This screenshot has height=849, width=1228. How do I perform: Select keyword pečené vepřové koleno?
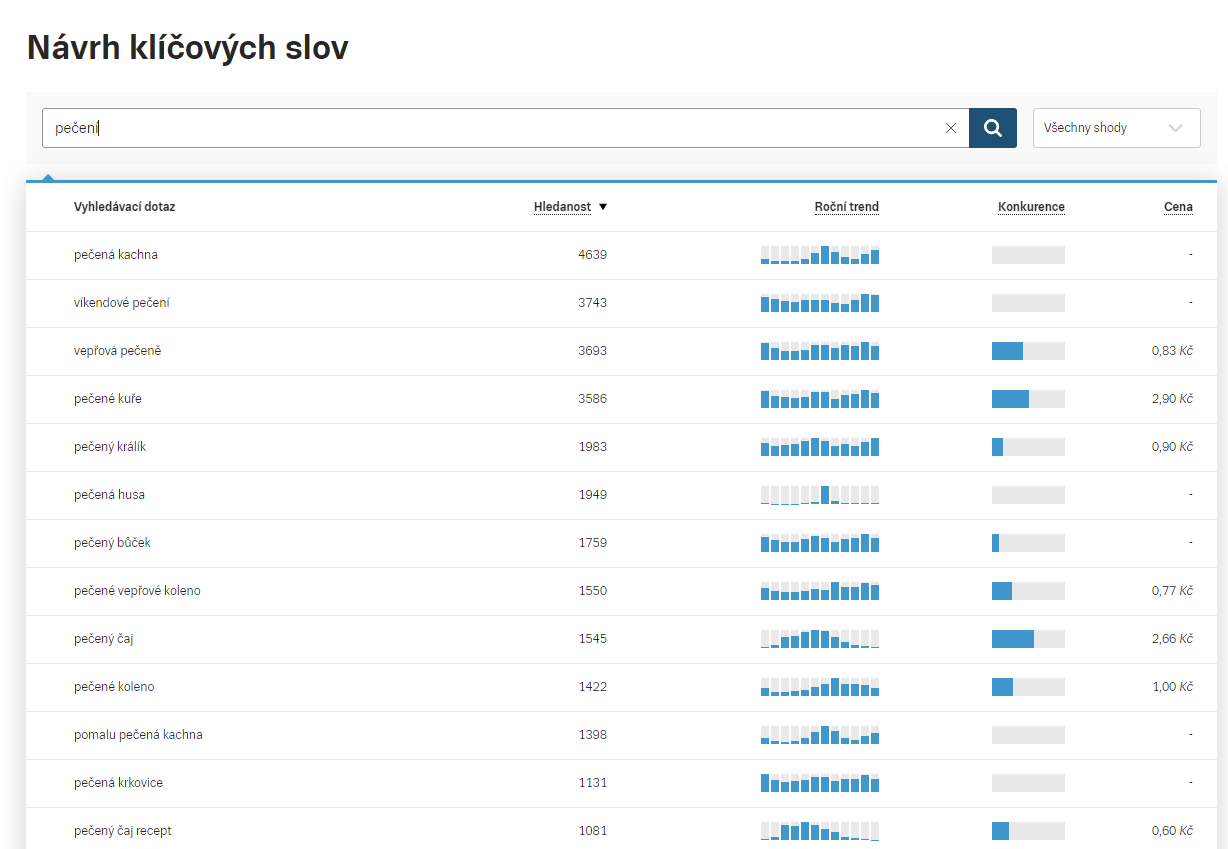(x=137, y=591)
